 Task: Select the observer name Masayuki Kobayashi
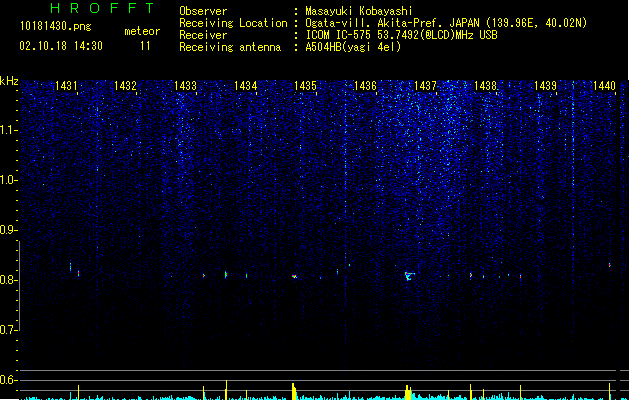[359, 11]
